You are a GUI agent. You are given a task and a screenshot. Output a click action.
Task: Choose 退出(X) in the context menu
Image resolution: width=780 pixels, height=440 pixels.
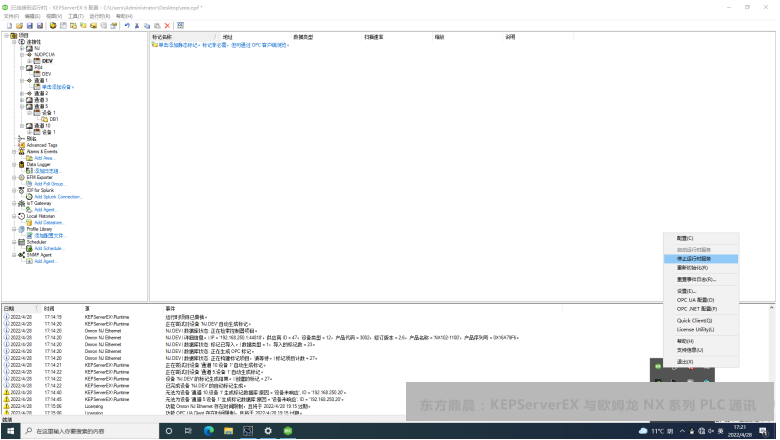pyautogui.click(x=701, y=361)
